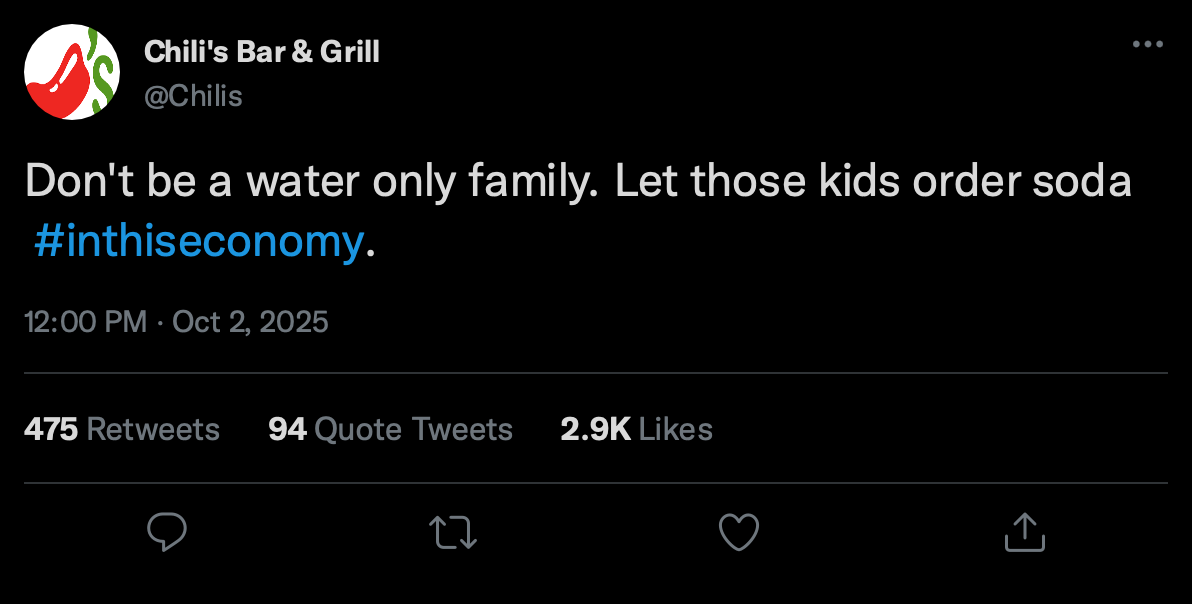The height and width of the screenshot is (604, 1192).
Task: Click the Oct 2, 2025 date
Action: click(250, 322)
